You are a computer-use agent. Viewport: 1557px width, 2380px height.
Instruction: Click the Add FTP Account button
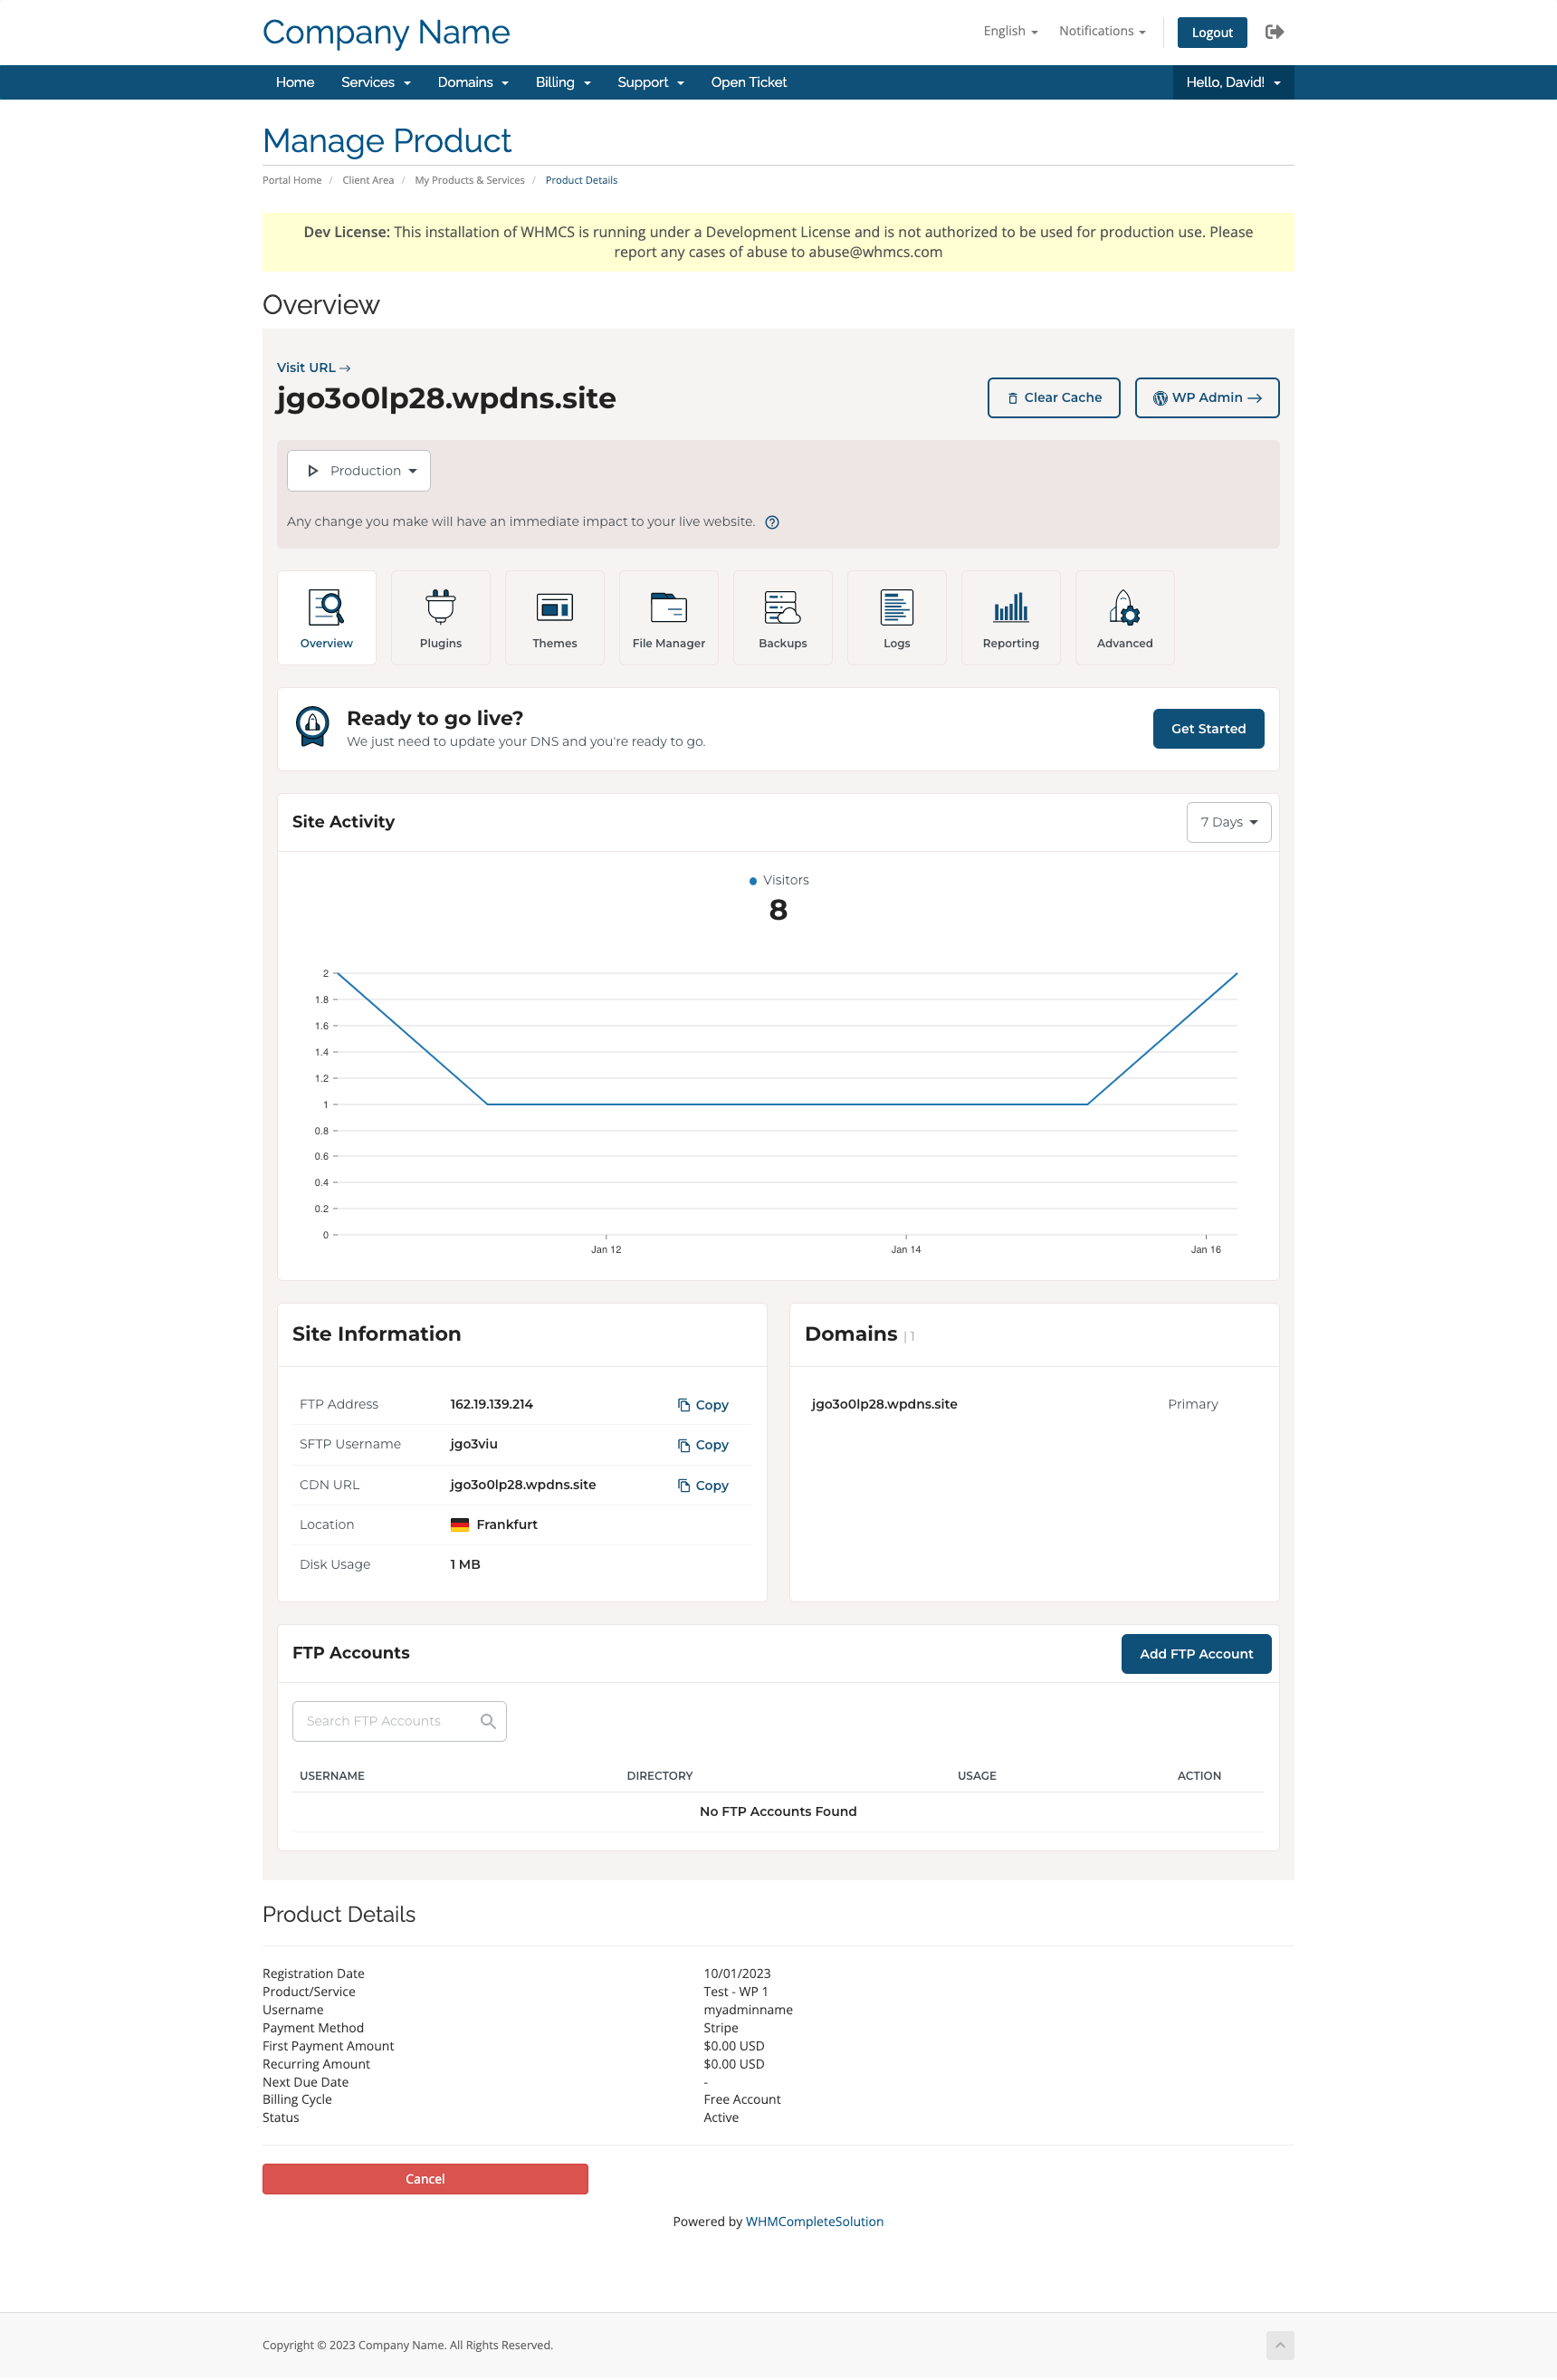click(1195, 1654)
